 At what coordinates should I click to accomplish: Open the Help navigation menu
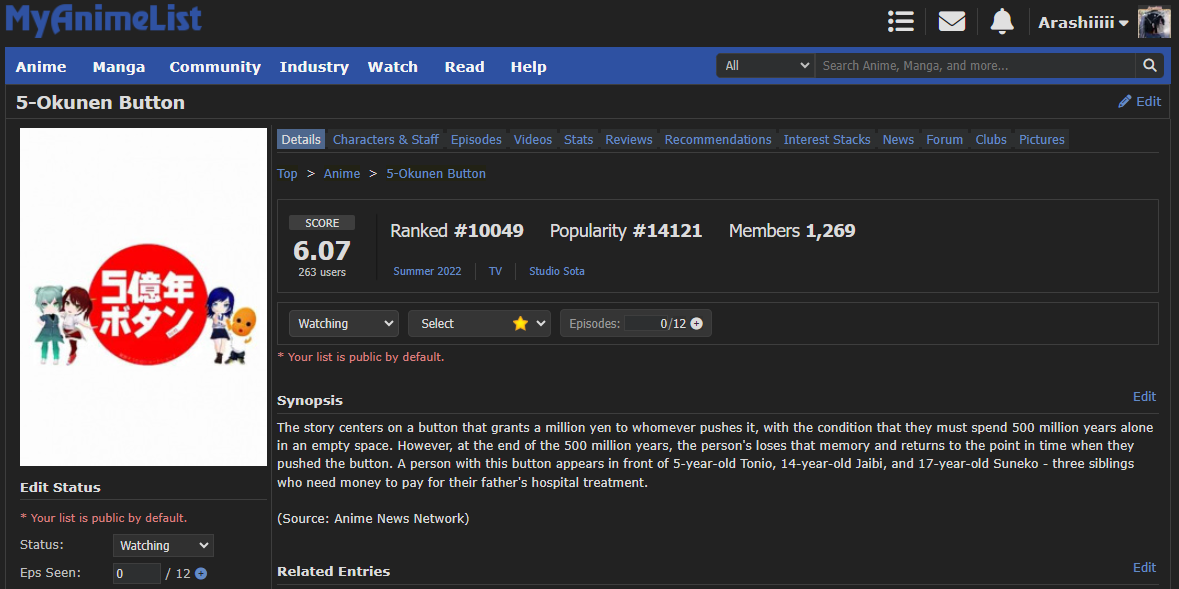[x=529, y=67]
